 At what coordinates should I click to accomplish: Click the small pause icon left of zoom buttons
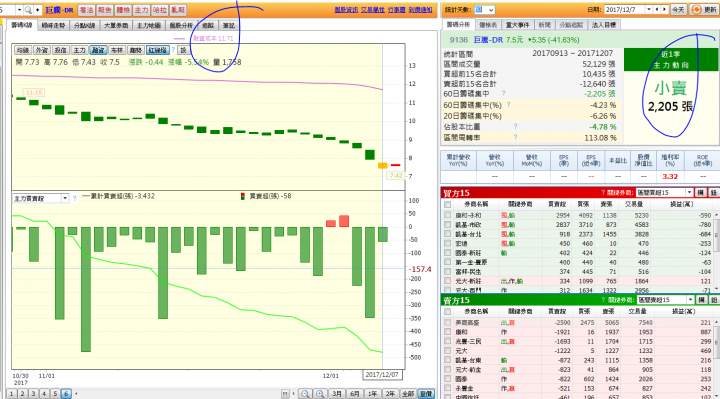click(285, 393)
